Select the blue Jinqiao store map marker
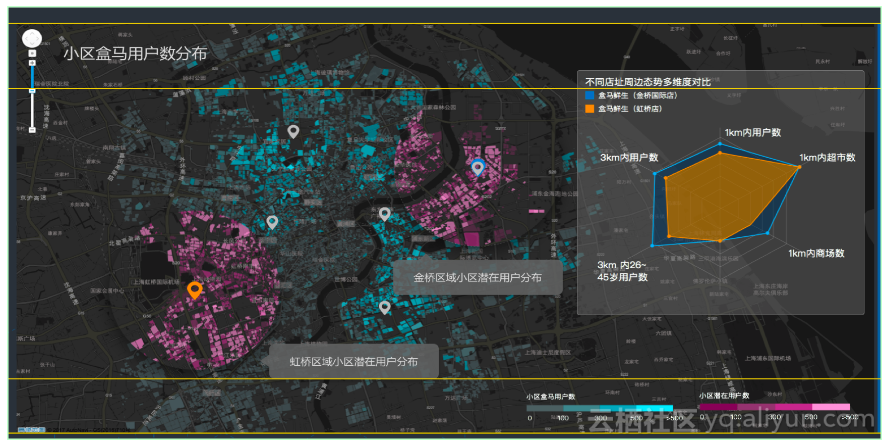The width and height of the screenshot is (887, 443). point(478,167)
